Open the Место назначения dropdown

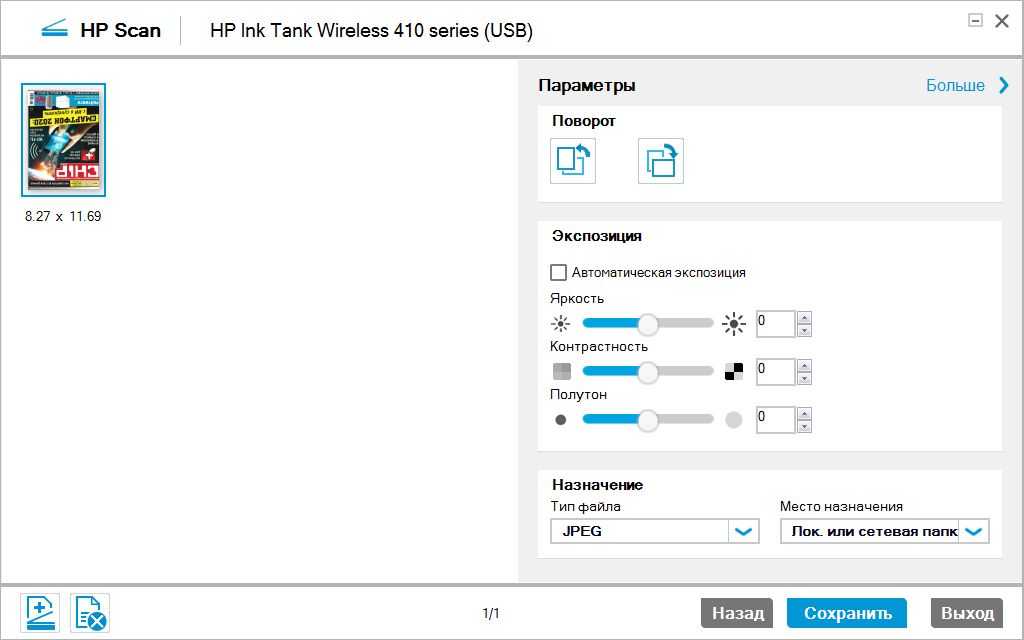tap(974, 531)
